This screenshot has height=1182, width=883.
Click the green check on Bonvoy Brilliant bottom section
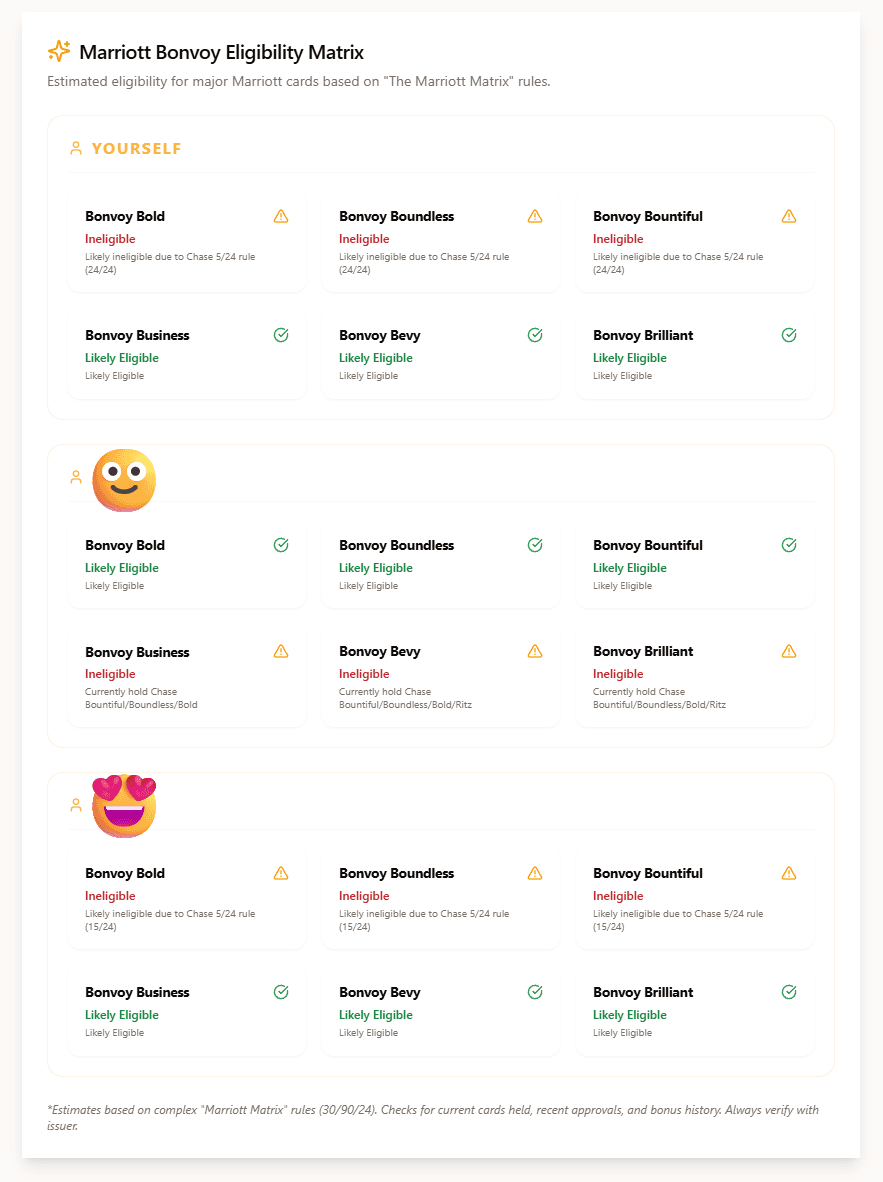pyautogui.click(x=789, y=991)
